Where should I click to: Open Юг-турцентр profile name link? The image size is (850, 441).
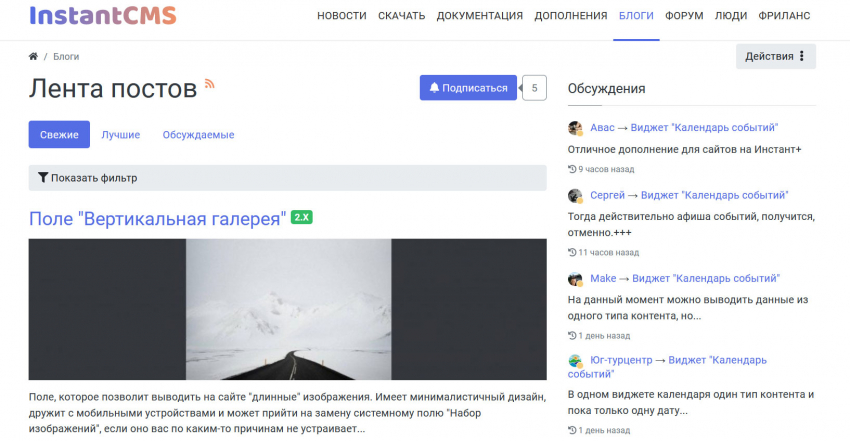(621, 360)
